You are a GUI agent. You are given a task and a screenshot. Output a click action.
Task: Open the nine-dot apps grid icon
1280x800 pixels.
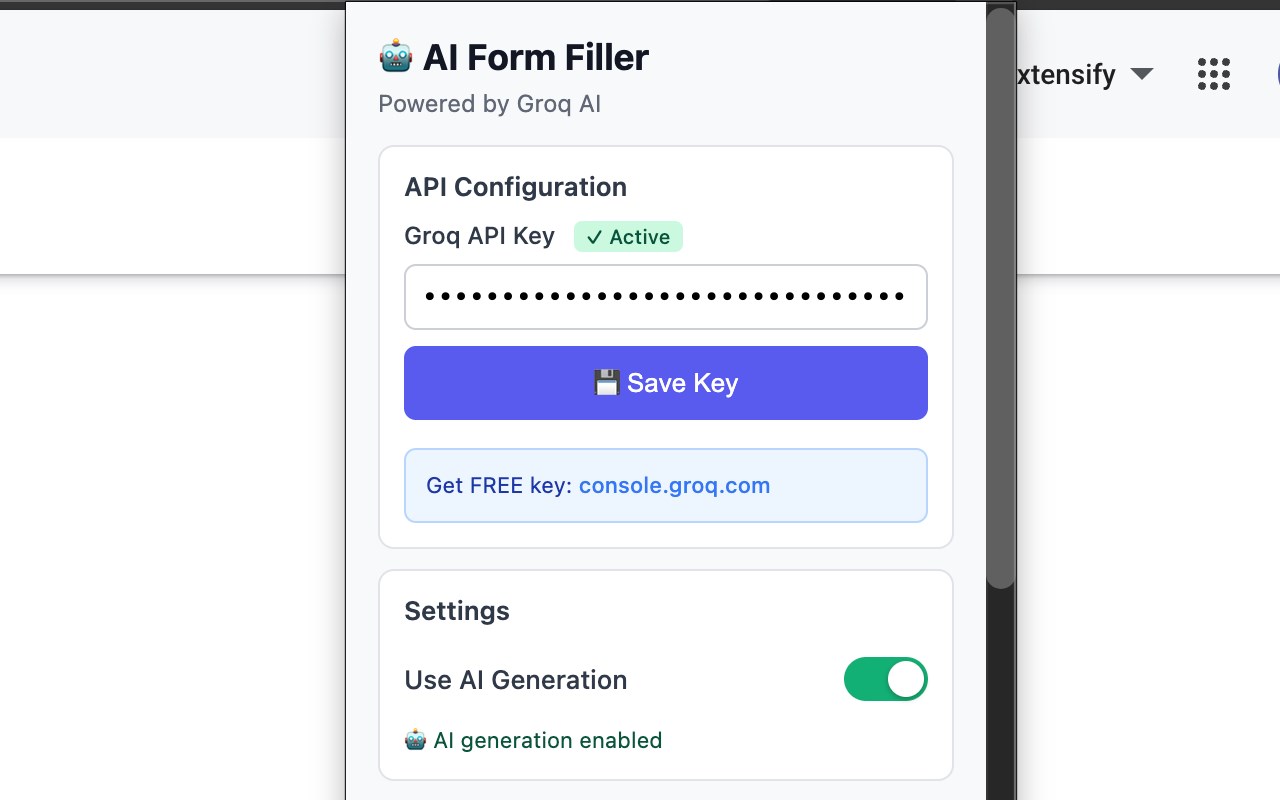pyautogui.click(x=1213, y=74)
